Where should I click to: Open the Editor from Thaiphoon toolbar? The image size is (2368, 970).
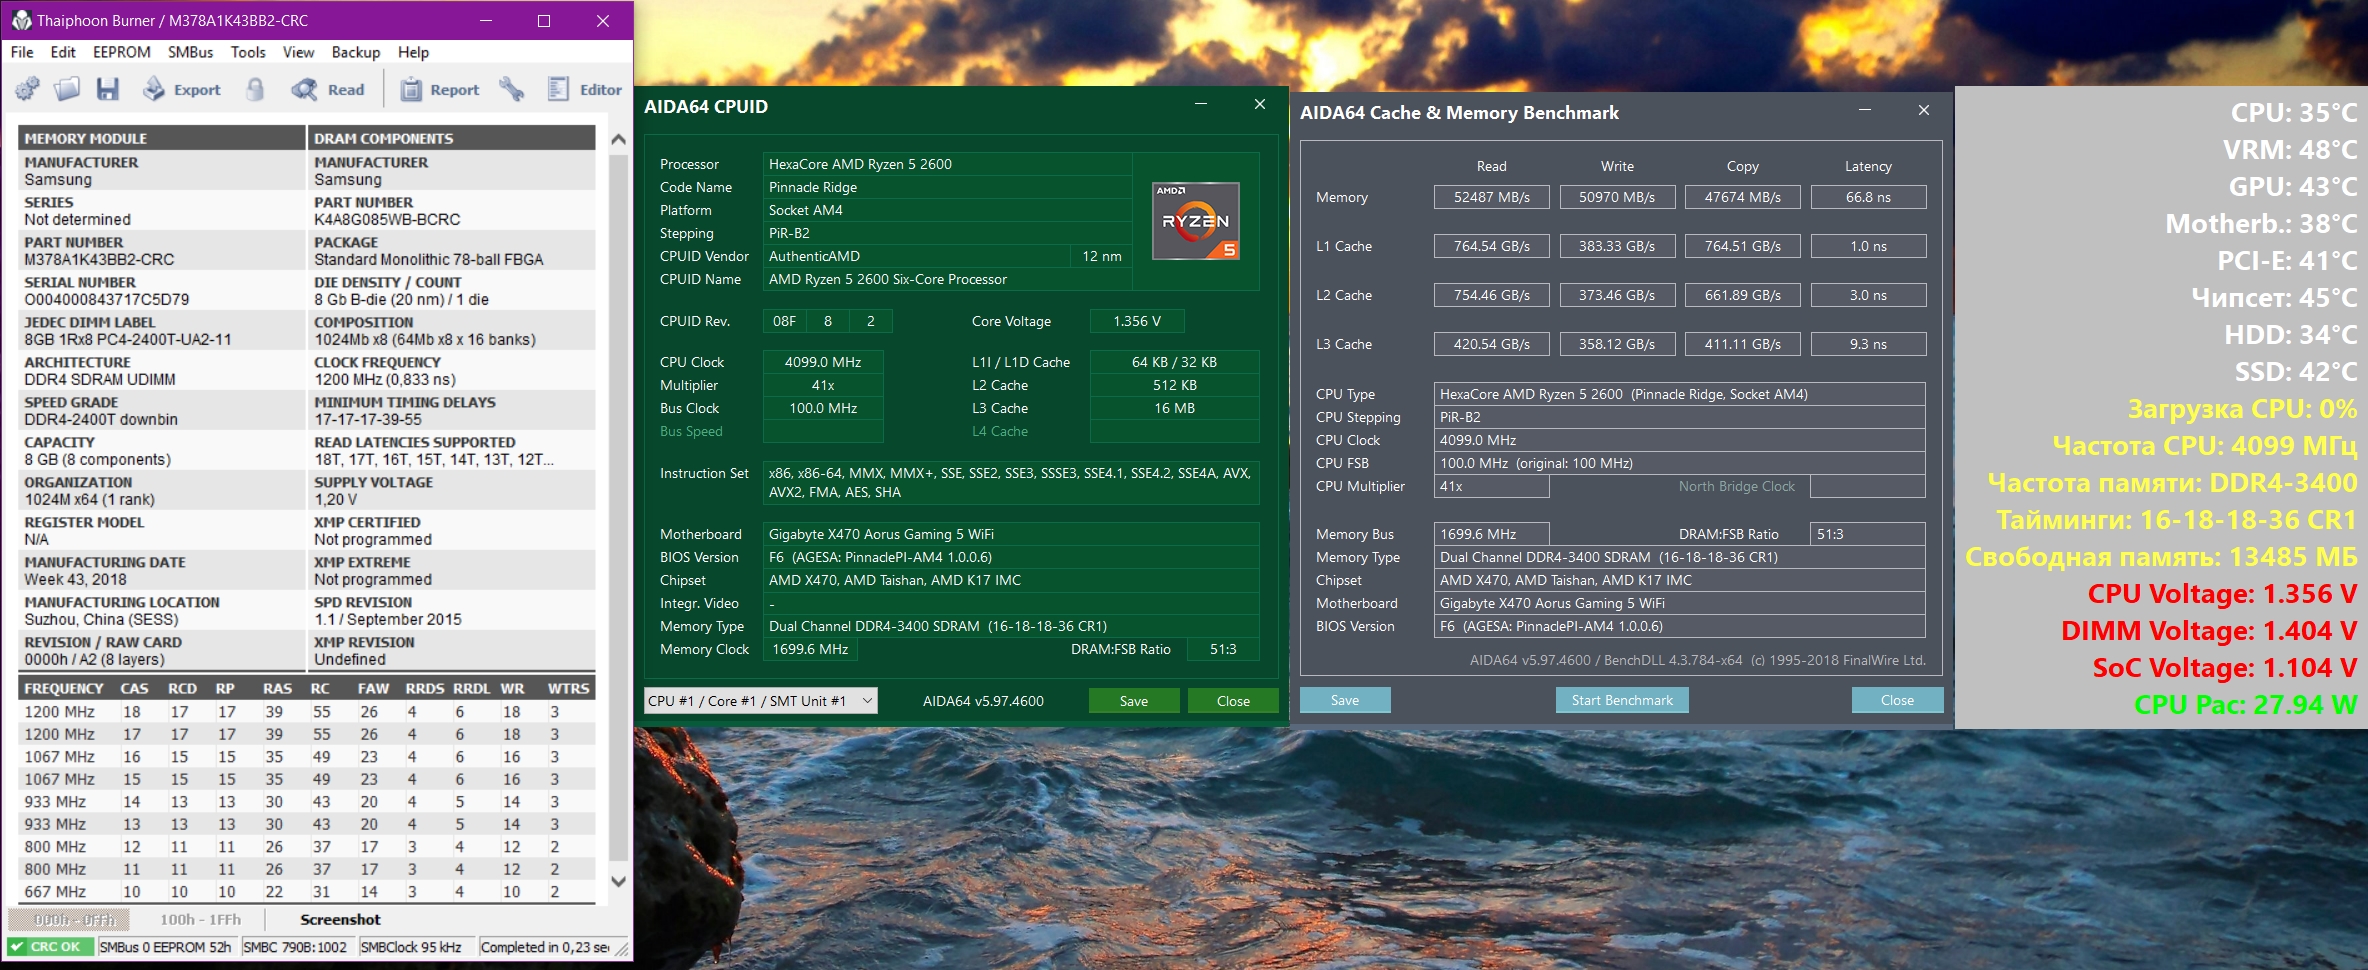[x=585, y=90]
